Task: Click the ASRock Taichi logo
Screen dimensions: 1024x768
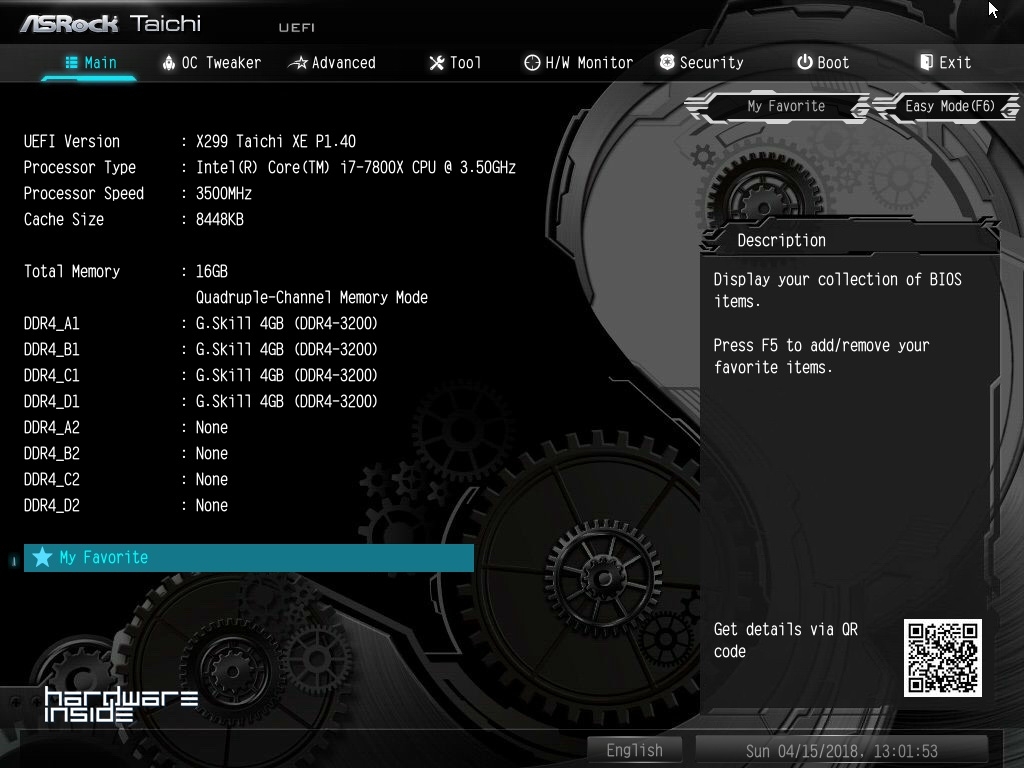Action: [110, 24]
